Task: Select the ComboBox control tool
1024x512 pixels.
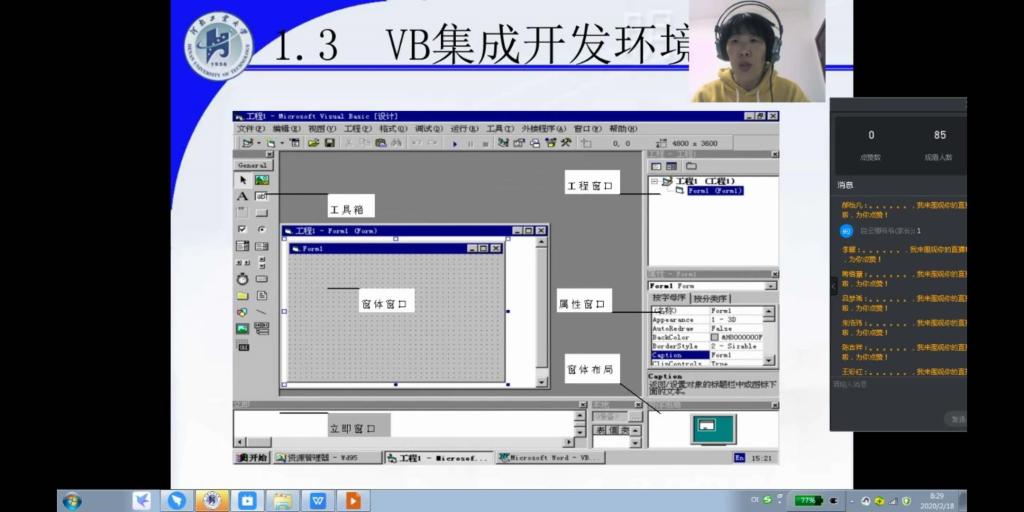Action: pyautogui.click(x=242, y=246)
